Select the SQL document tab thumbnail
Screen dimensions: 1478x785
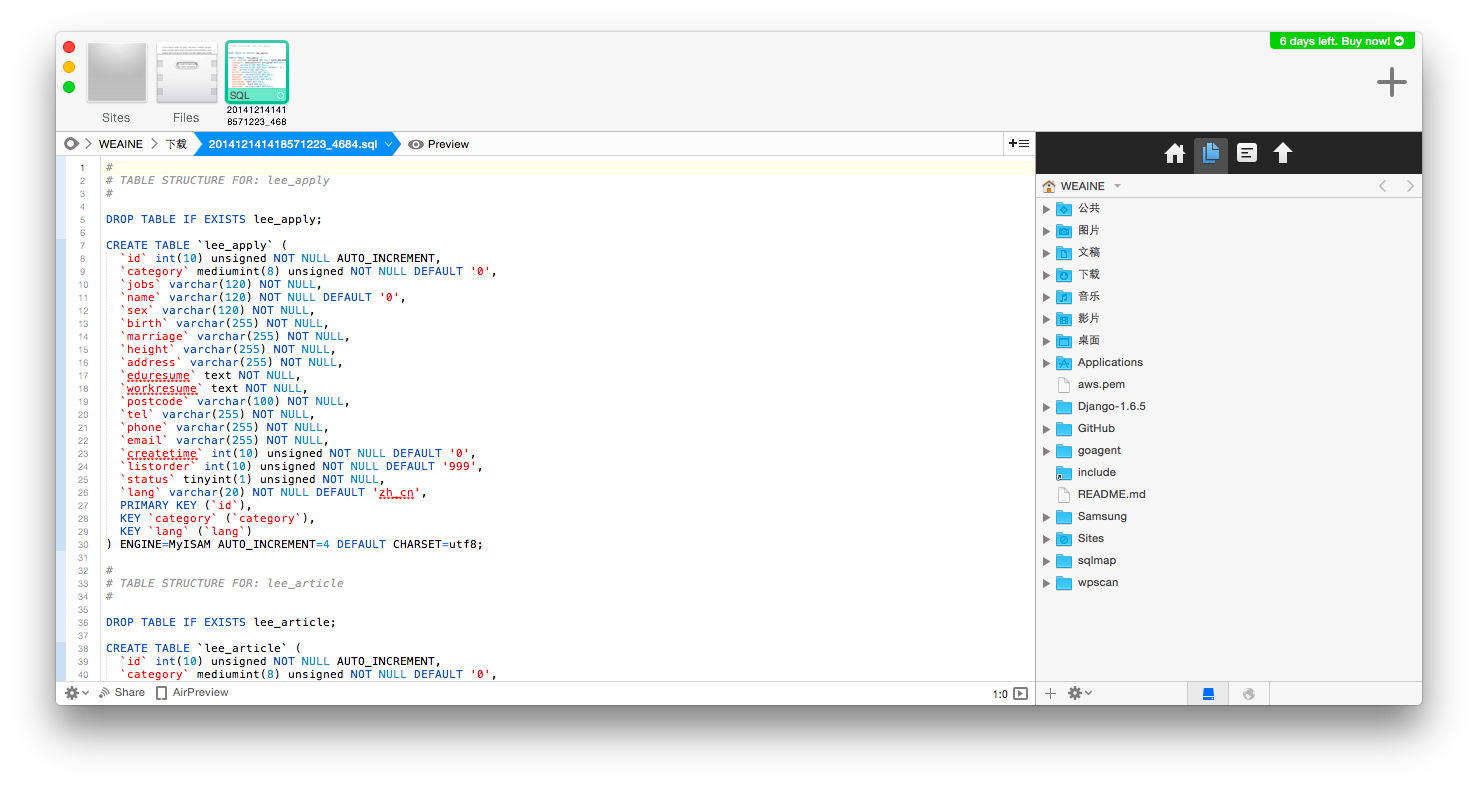257,72
